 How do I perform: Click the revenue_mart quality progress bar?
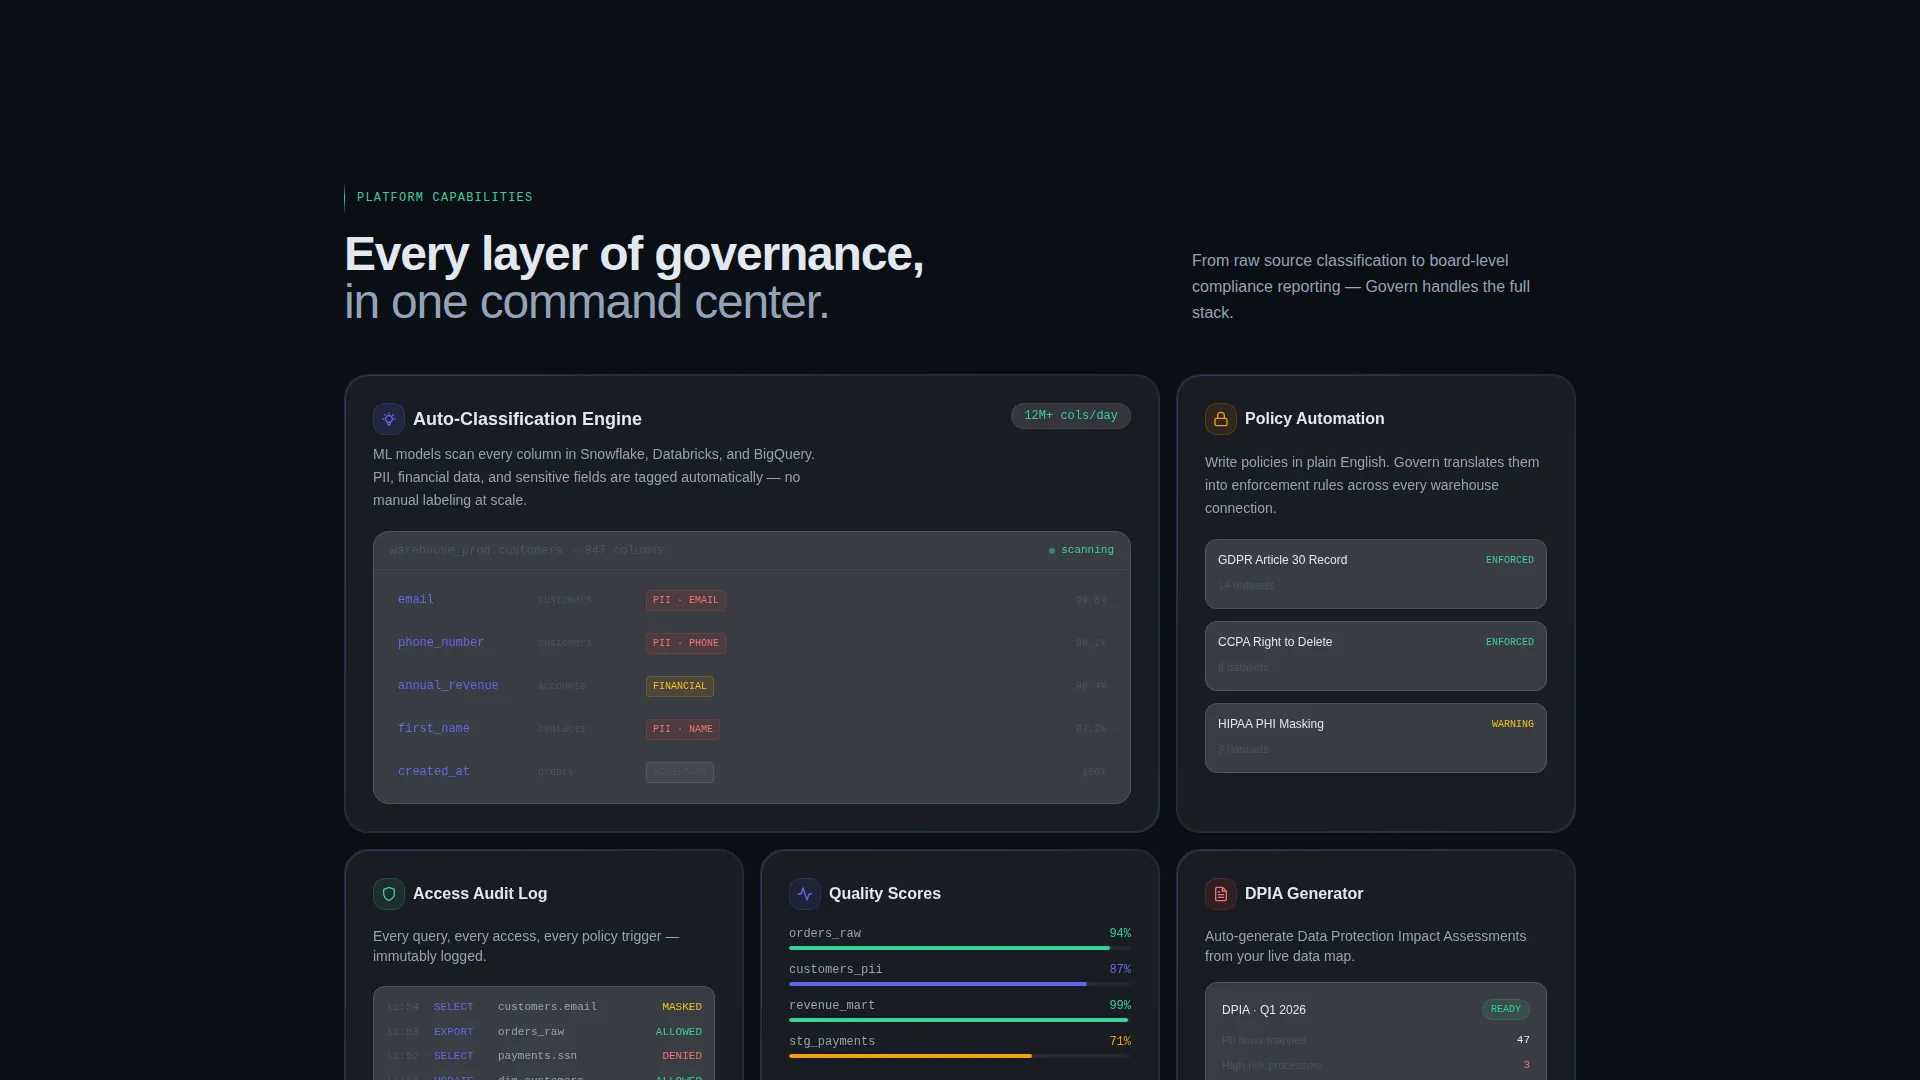point(960,1020)
